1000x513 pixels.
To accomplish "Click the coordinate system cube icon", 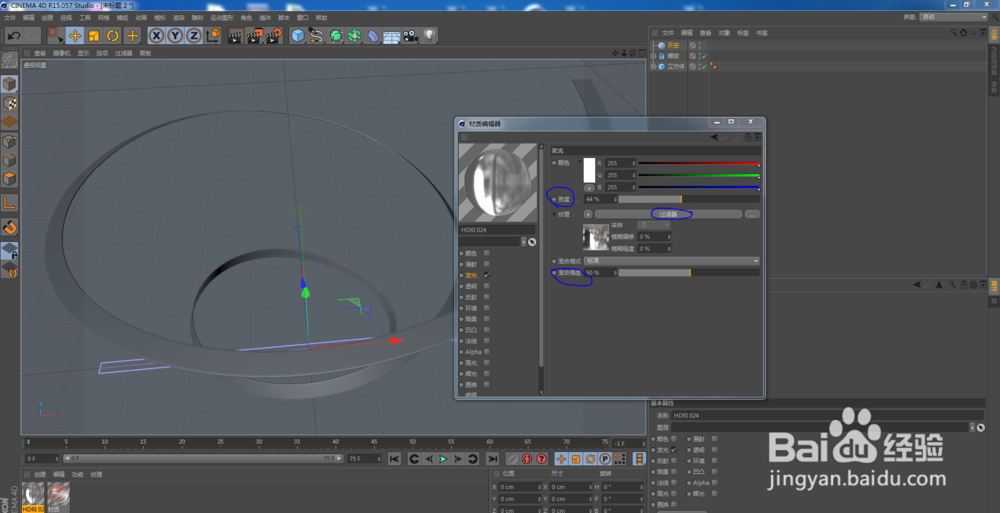I will (213, 36).
